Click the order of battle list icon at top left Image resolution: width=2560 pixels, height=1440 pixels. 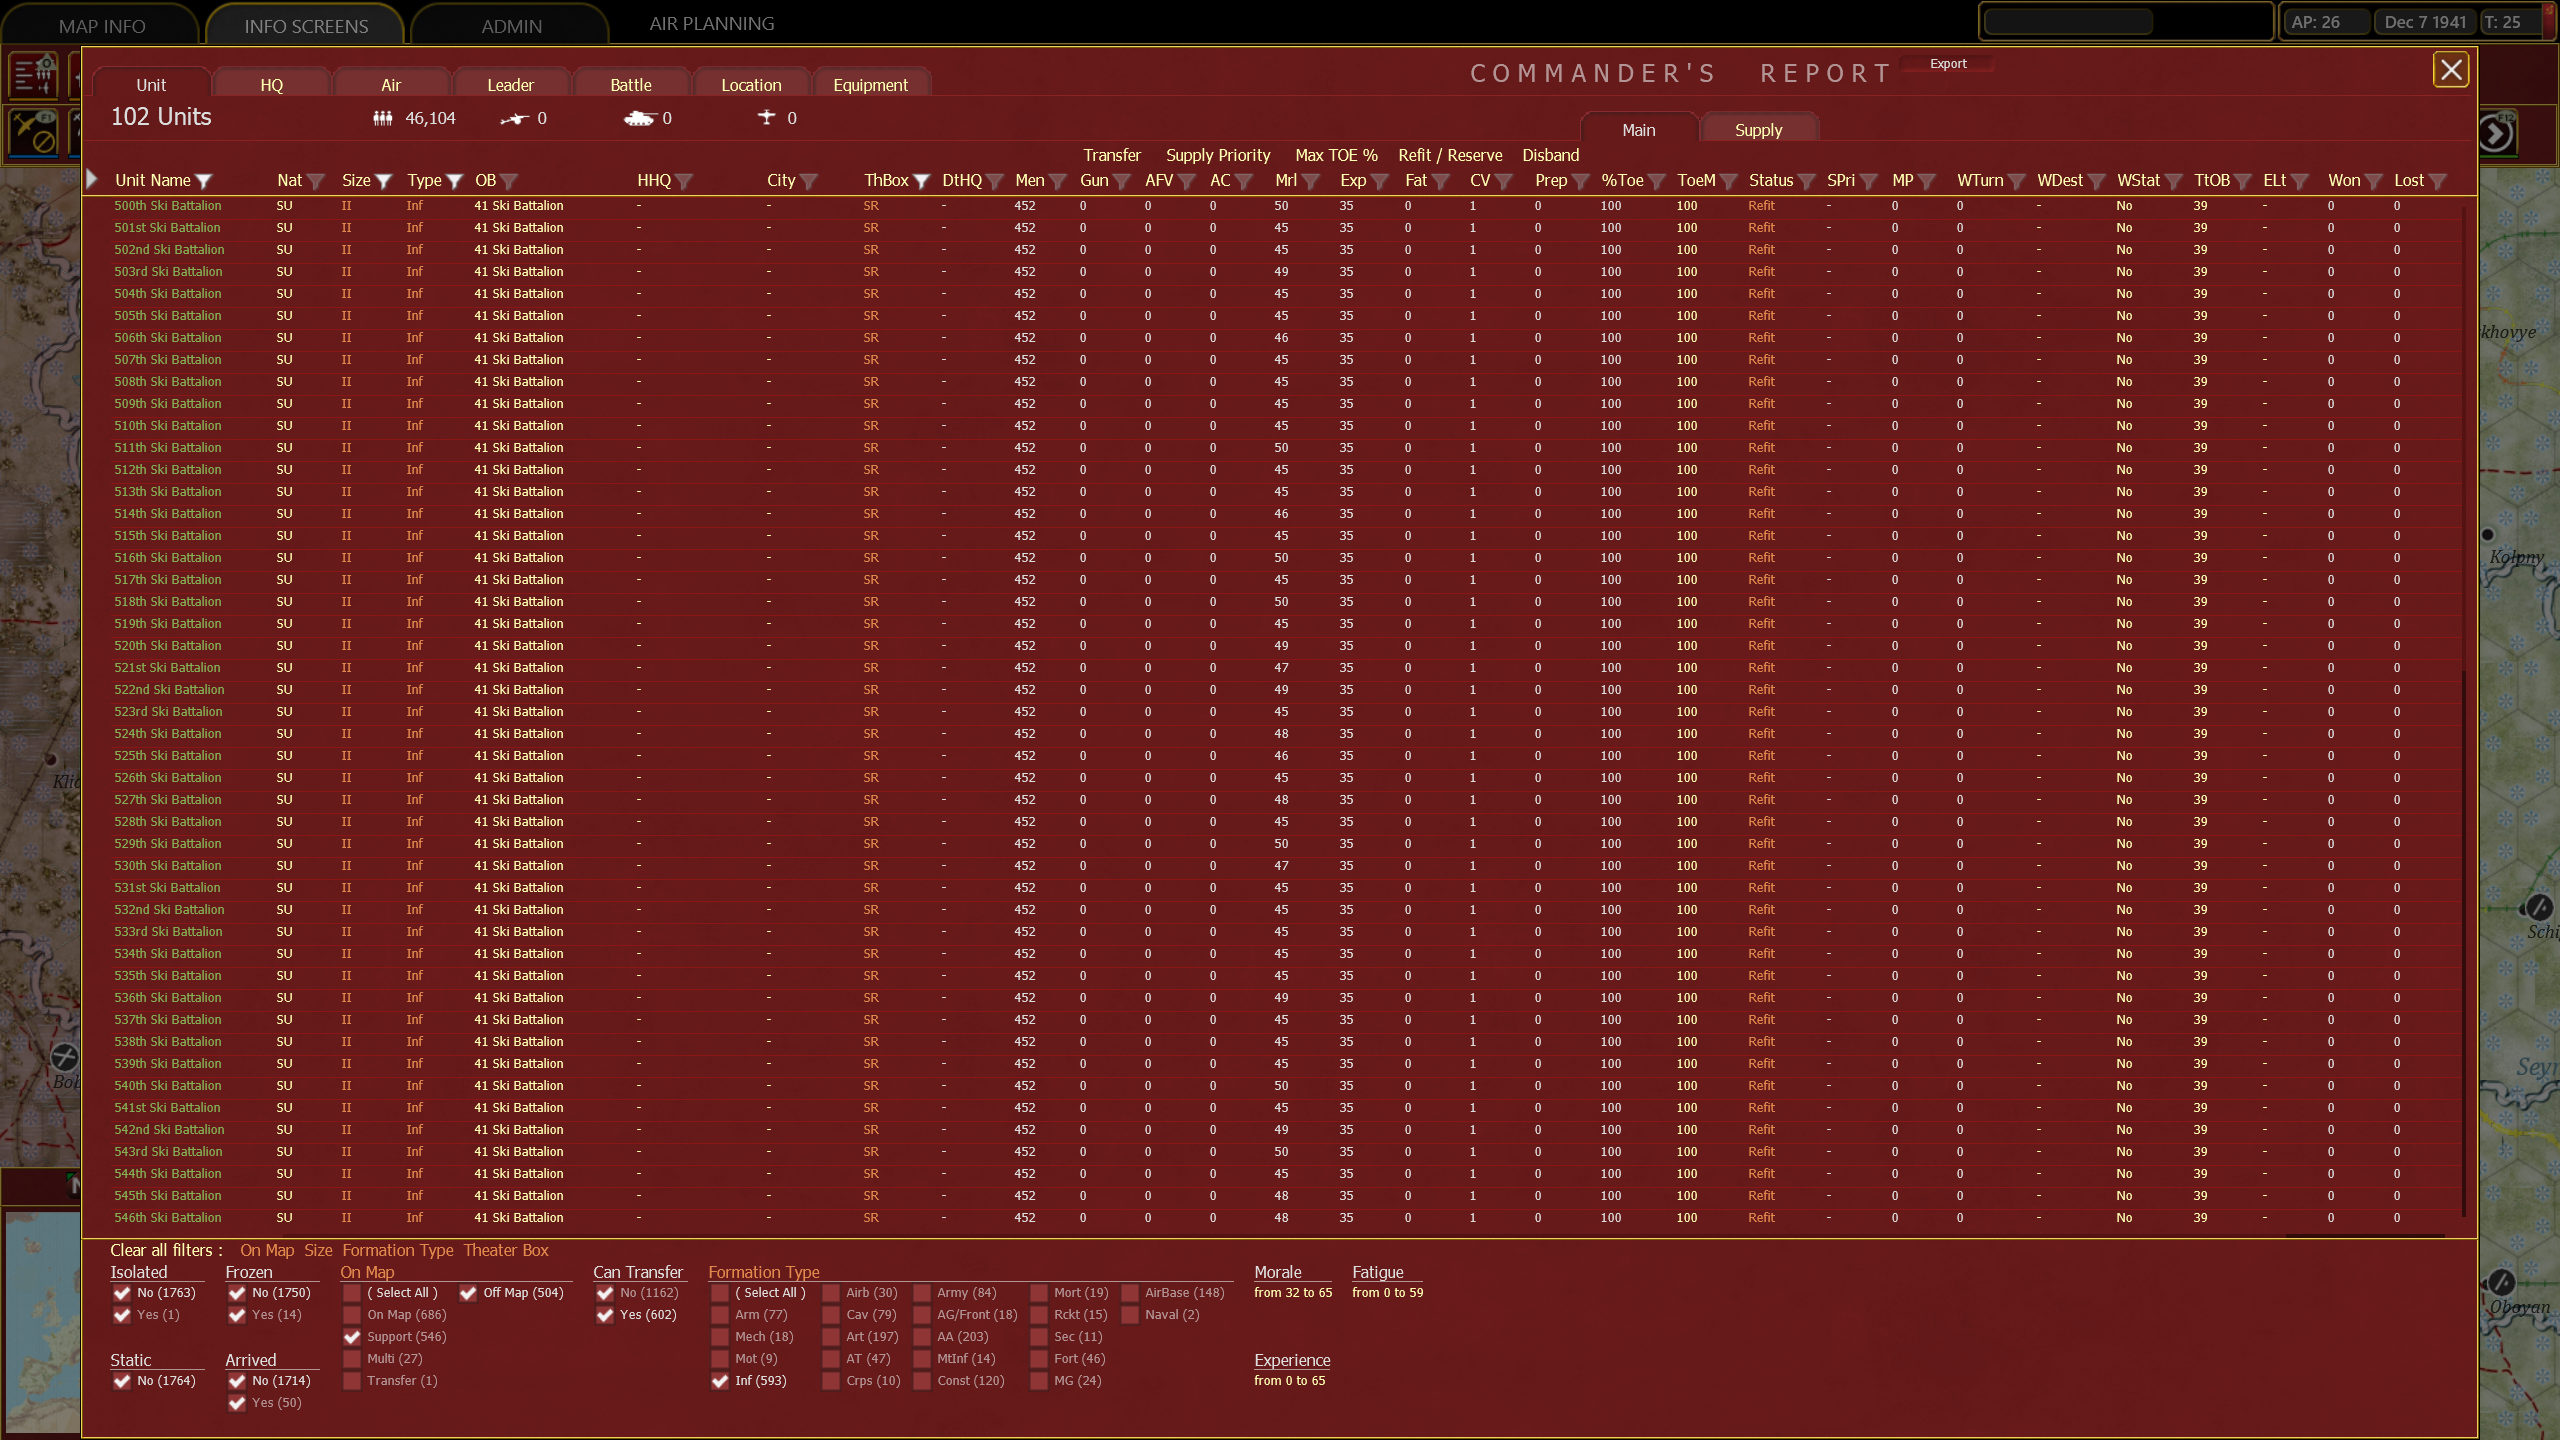(x=32, y=75)
